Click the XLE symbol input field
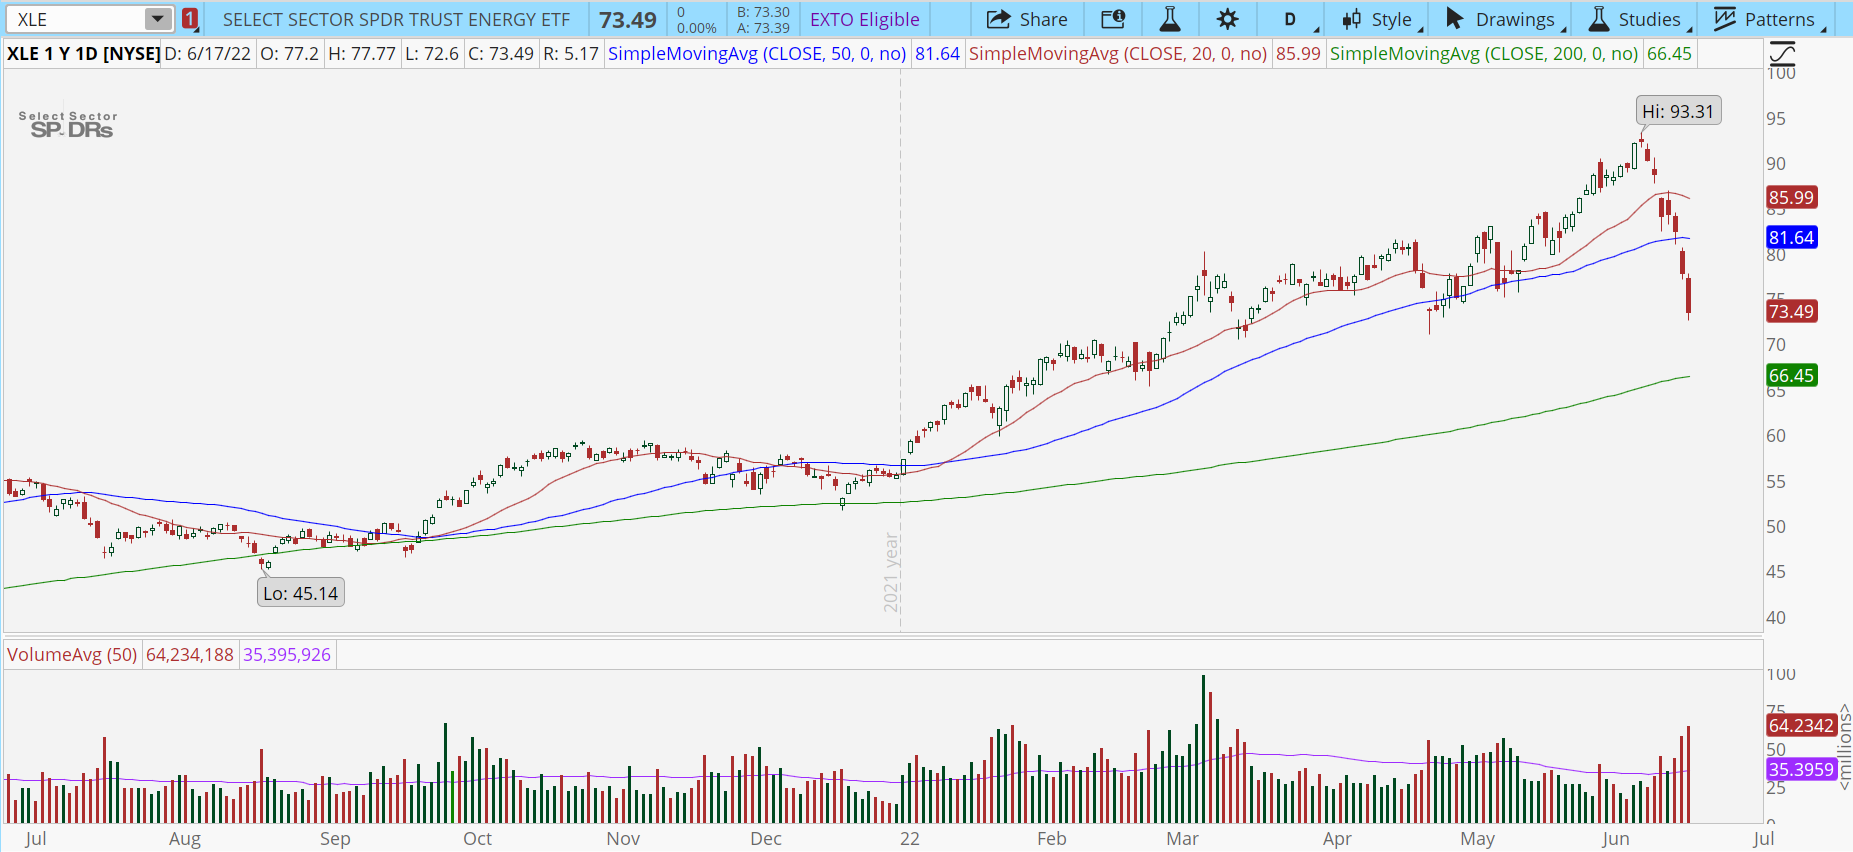 coord(75,19)
